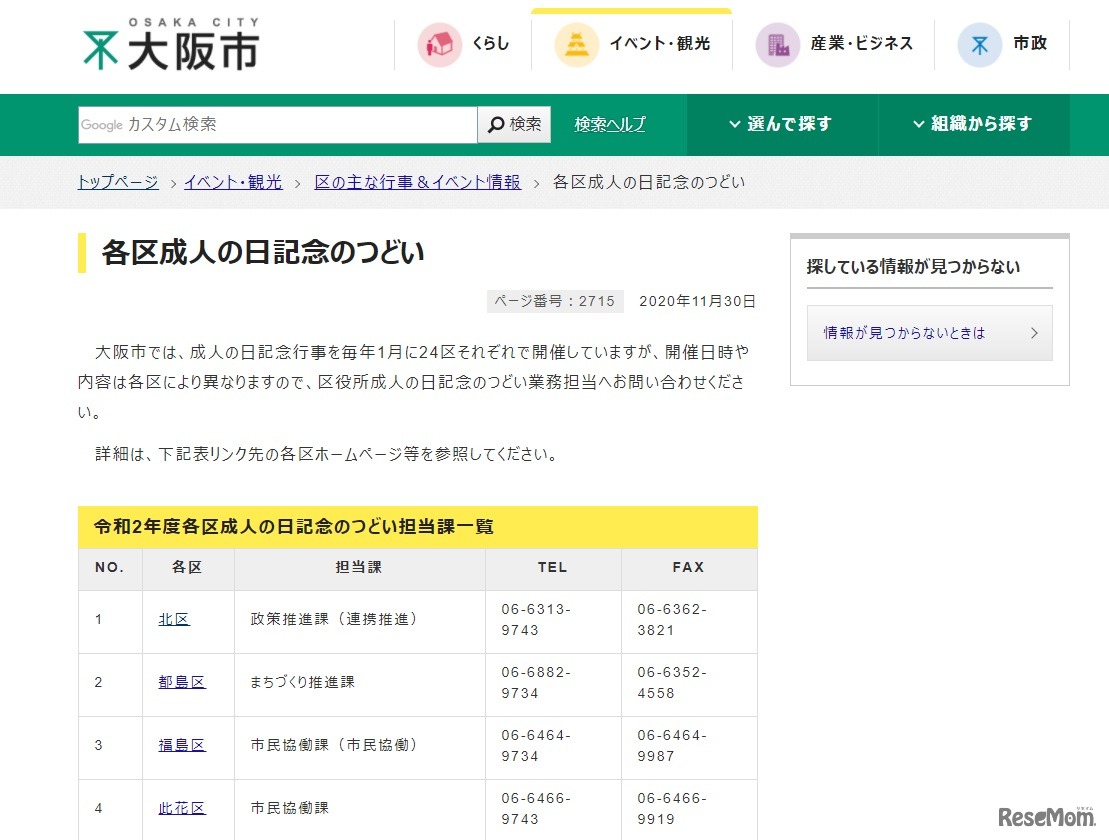Expand the 組織から探す dropdown

972,125
